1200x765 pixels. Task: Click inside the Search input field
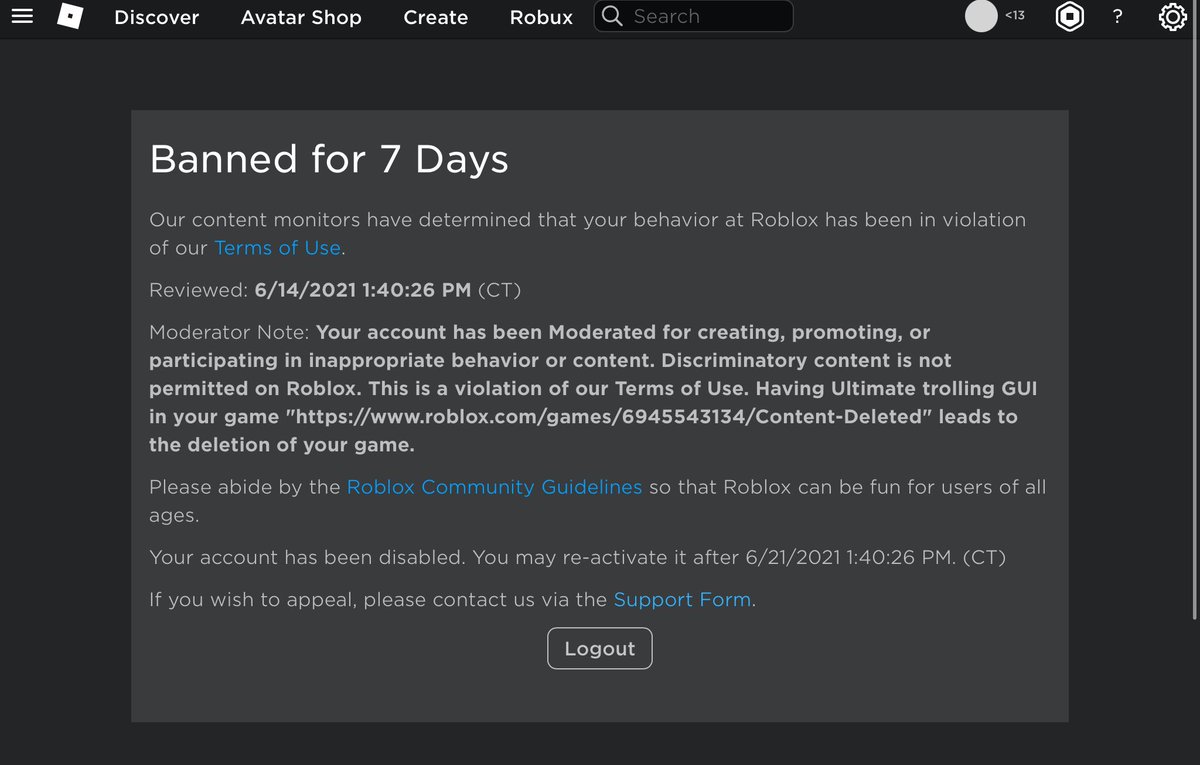point(700,16)
